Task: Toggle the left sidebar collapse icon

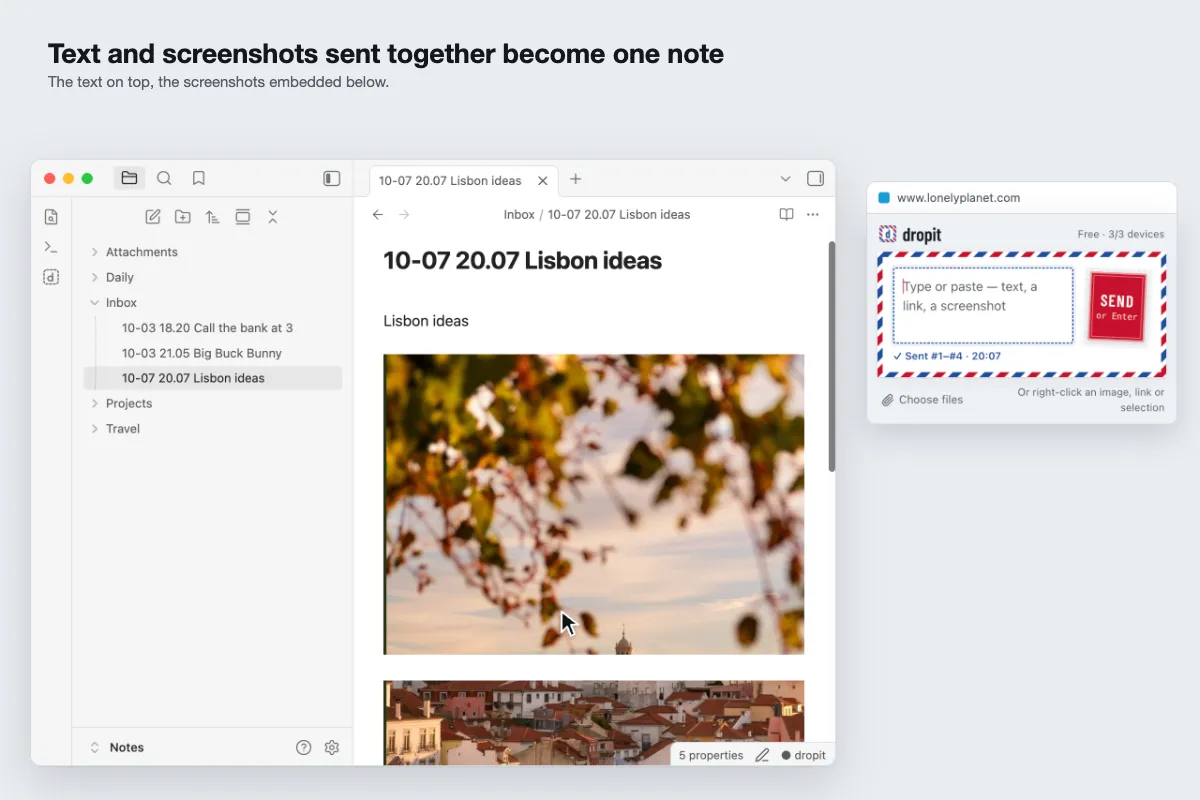Action: tap(332, 178)
